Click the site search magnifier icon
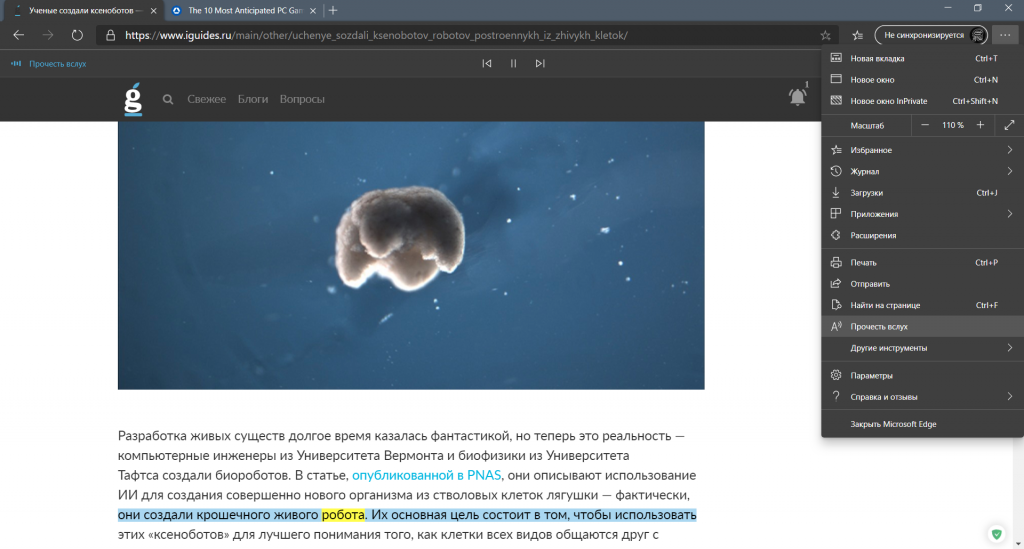The image size is (1024, 549). click(x=168, y=99)
